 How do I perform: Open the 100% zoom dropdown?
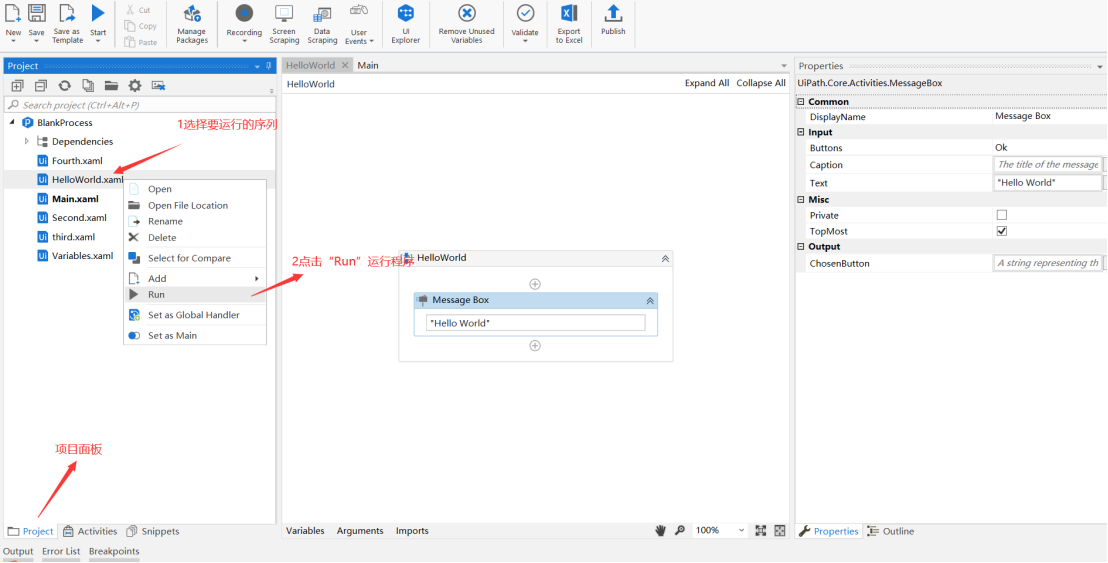pyautogui.click(x=741, y=531)
